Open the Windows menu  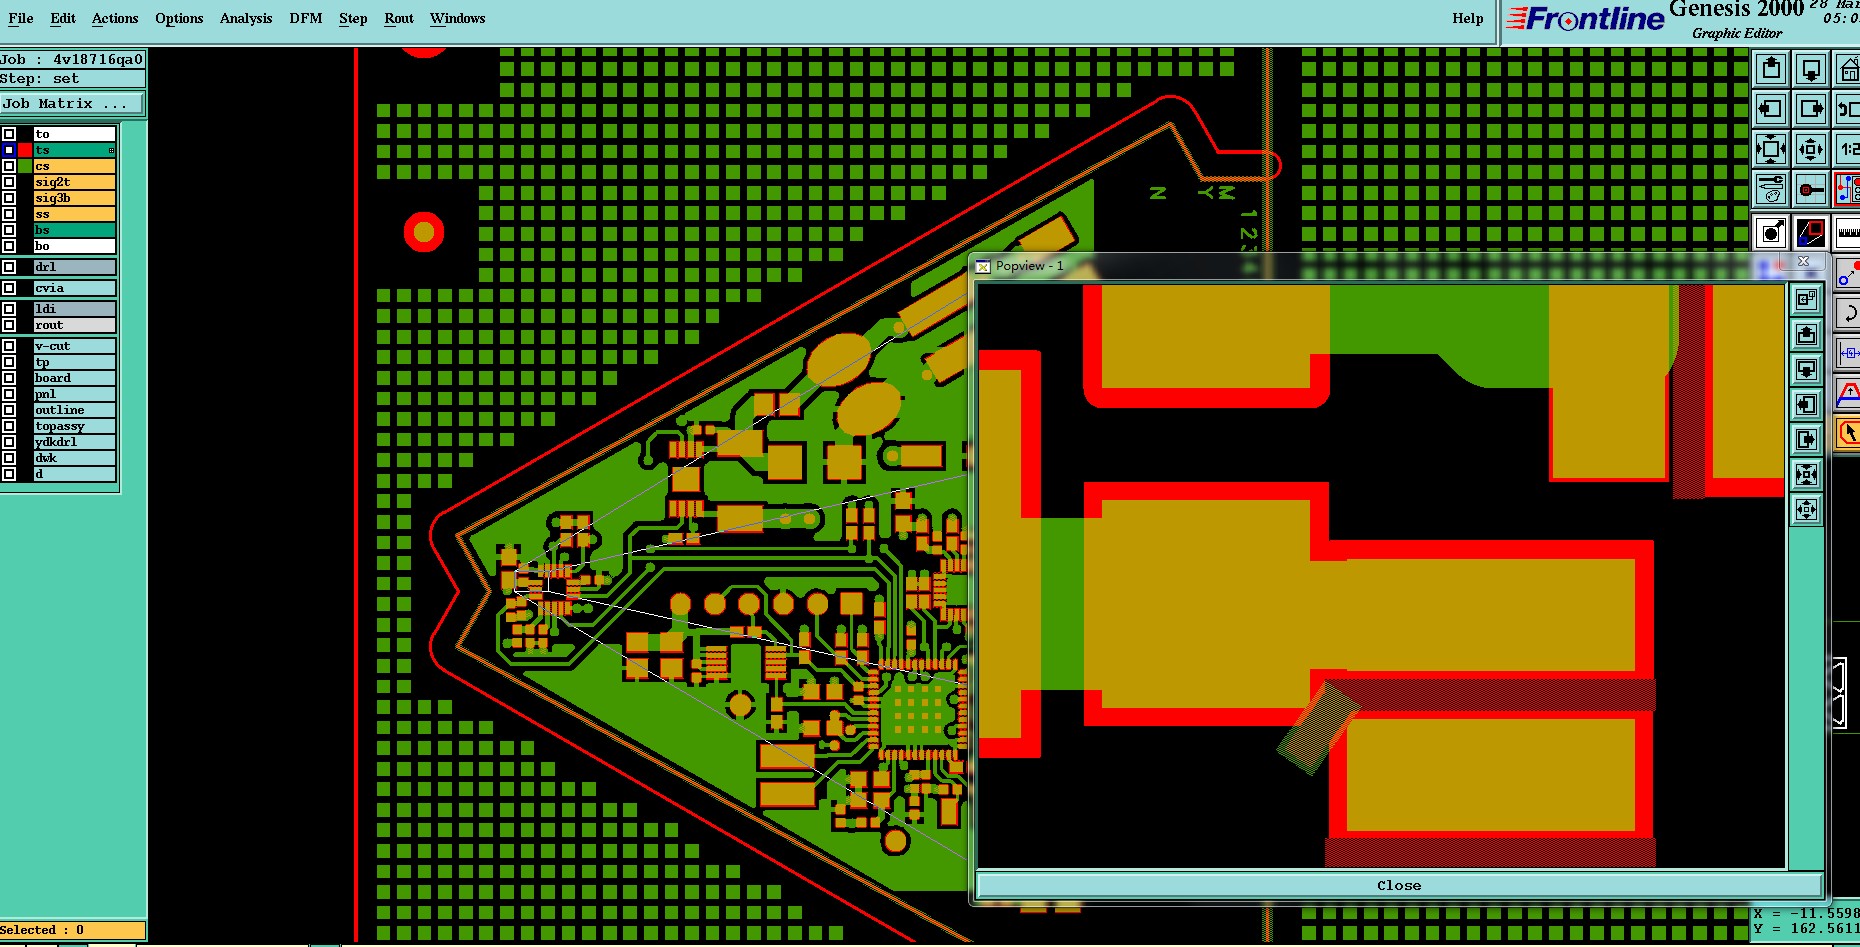[458, 18]
